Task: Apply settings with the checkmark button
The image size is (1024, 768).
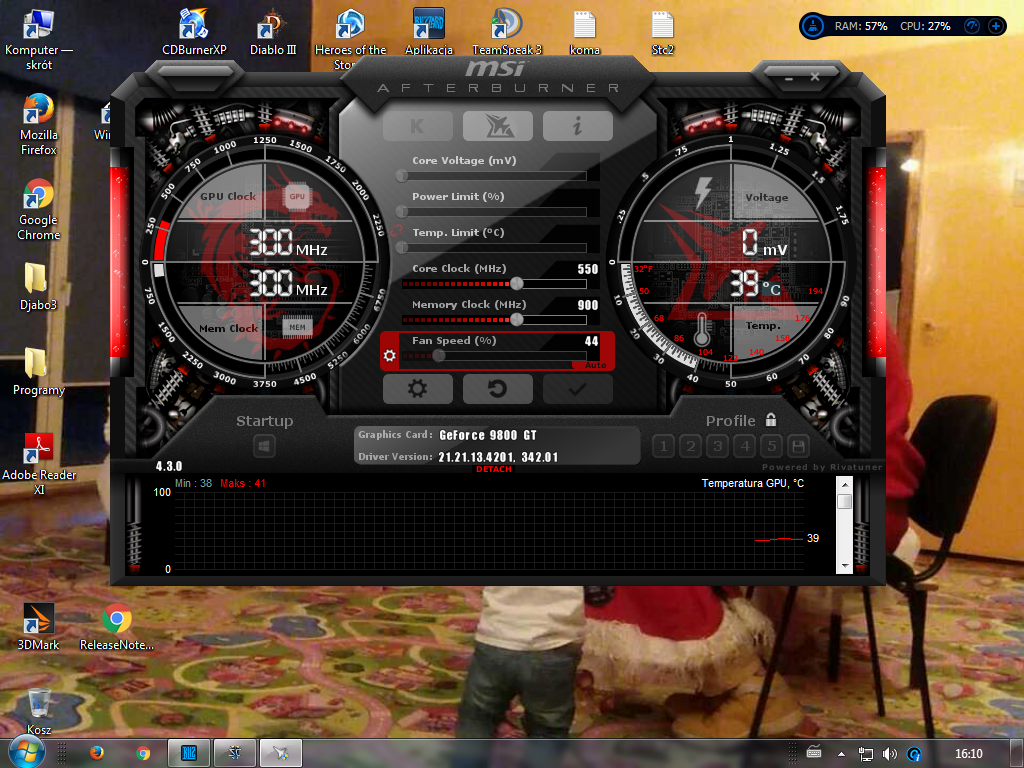Action: point(577,389)
